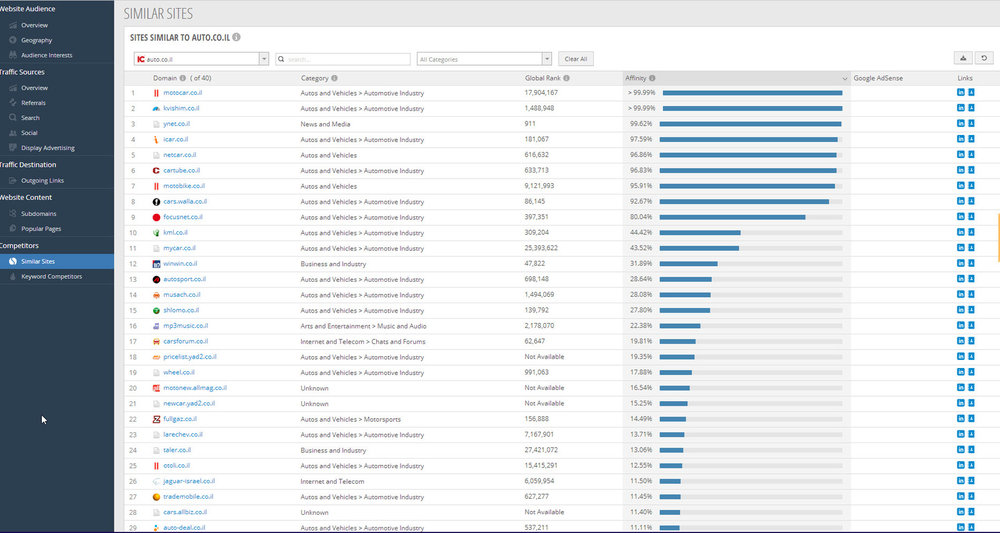The image size is (1000, 533).
Task: Click info icon beside Global Rank header
Action: (x=566, y=78)
